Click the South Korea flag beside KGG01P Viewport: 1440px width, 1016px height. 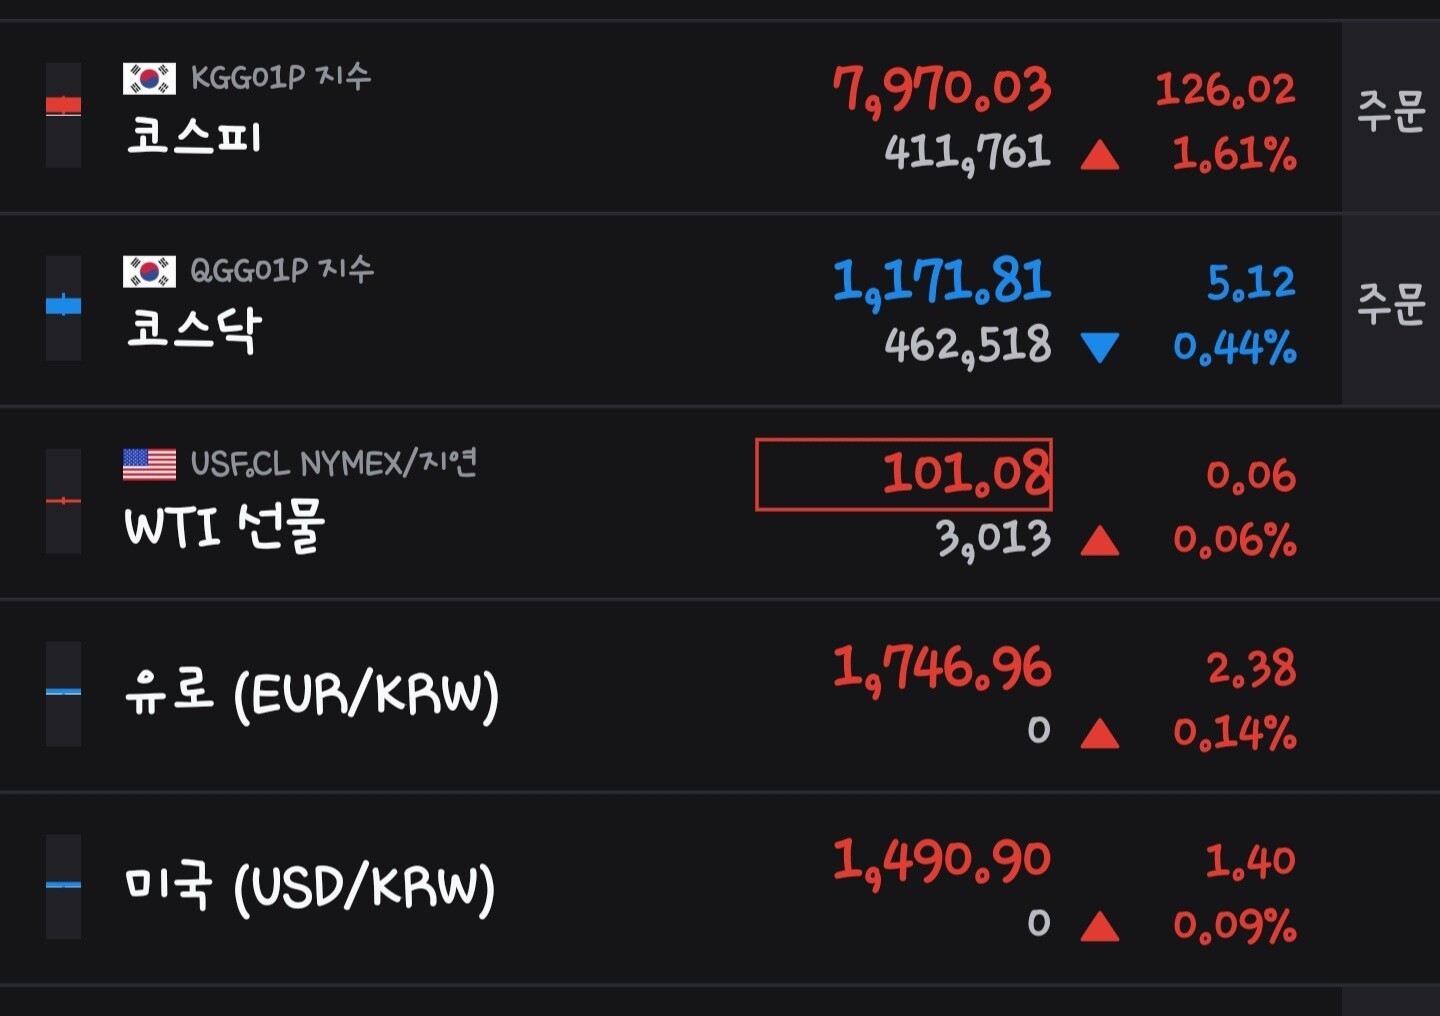point(149,78)
